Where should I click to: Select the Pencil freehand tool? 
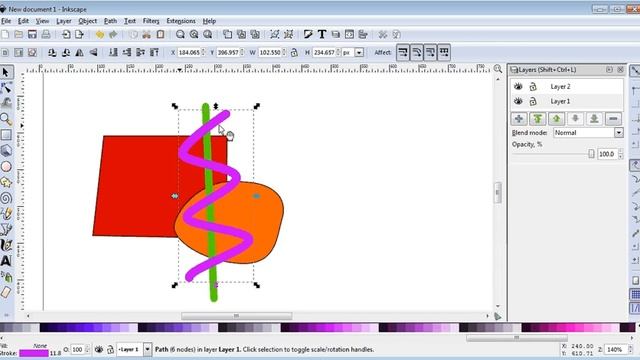(6, 213)
